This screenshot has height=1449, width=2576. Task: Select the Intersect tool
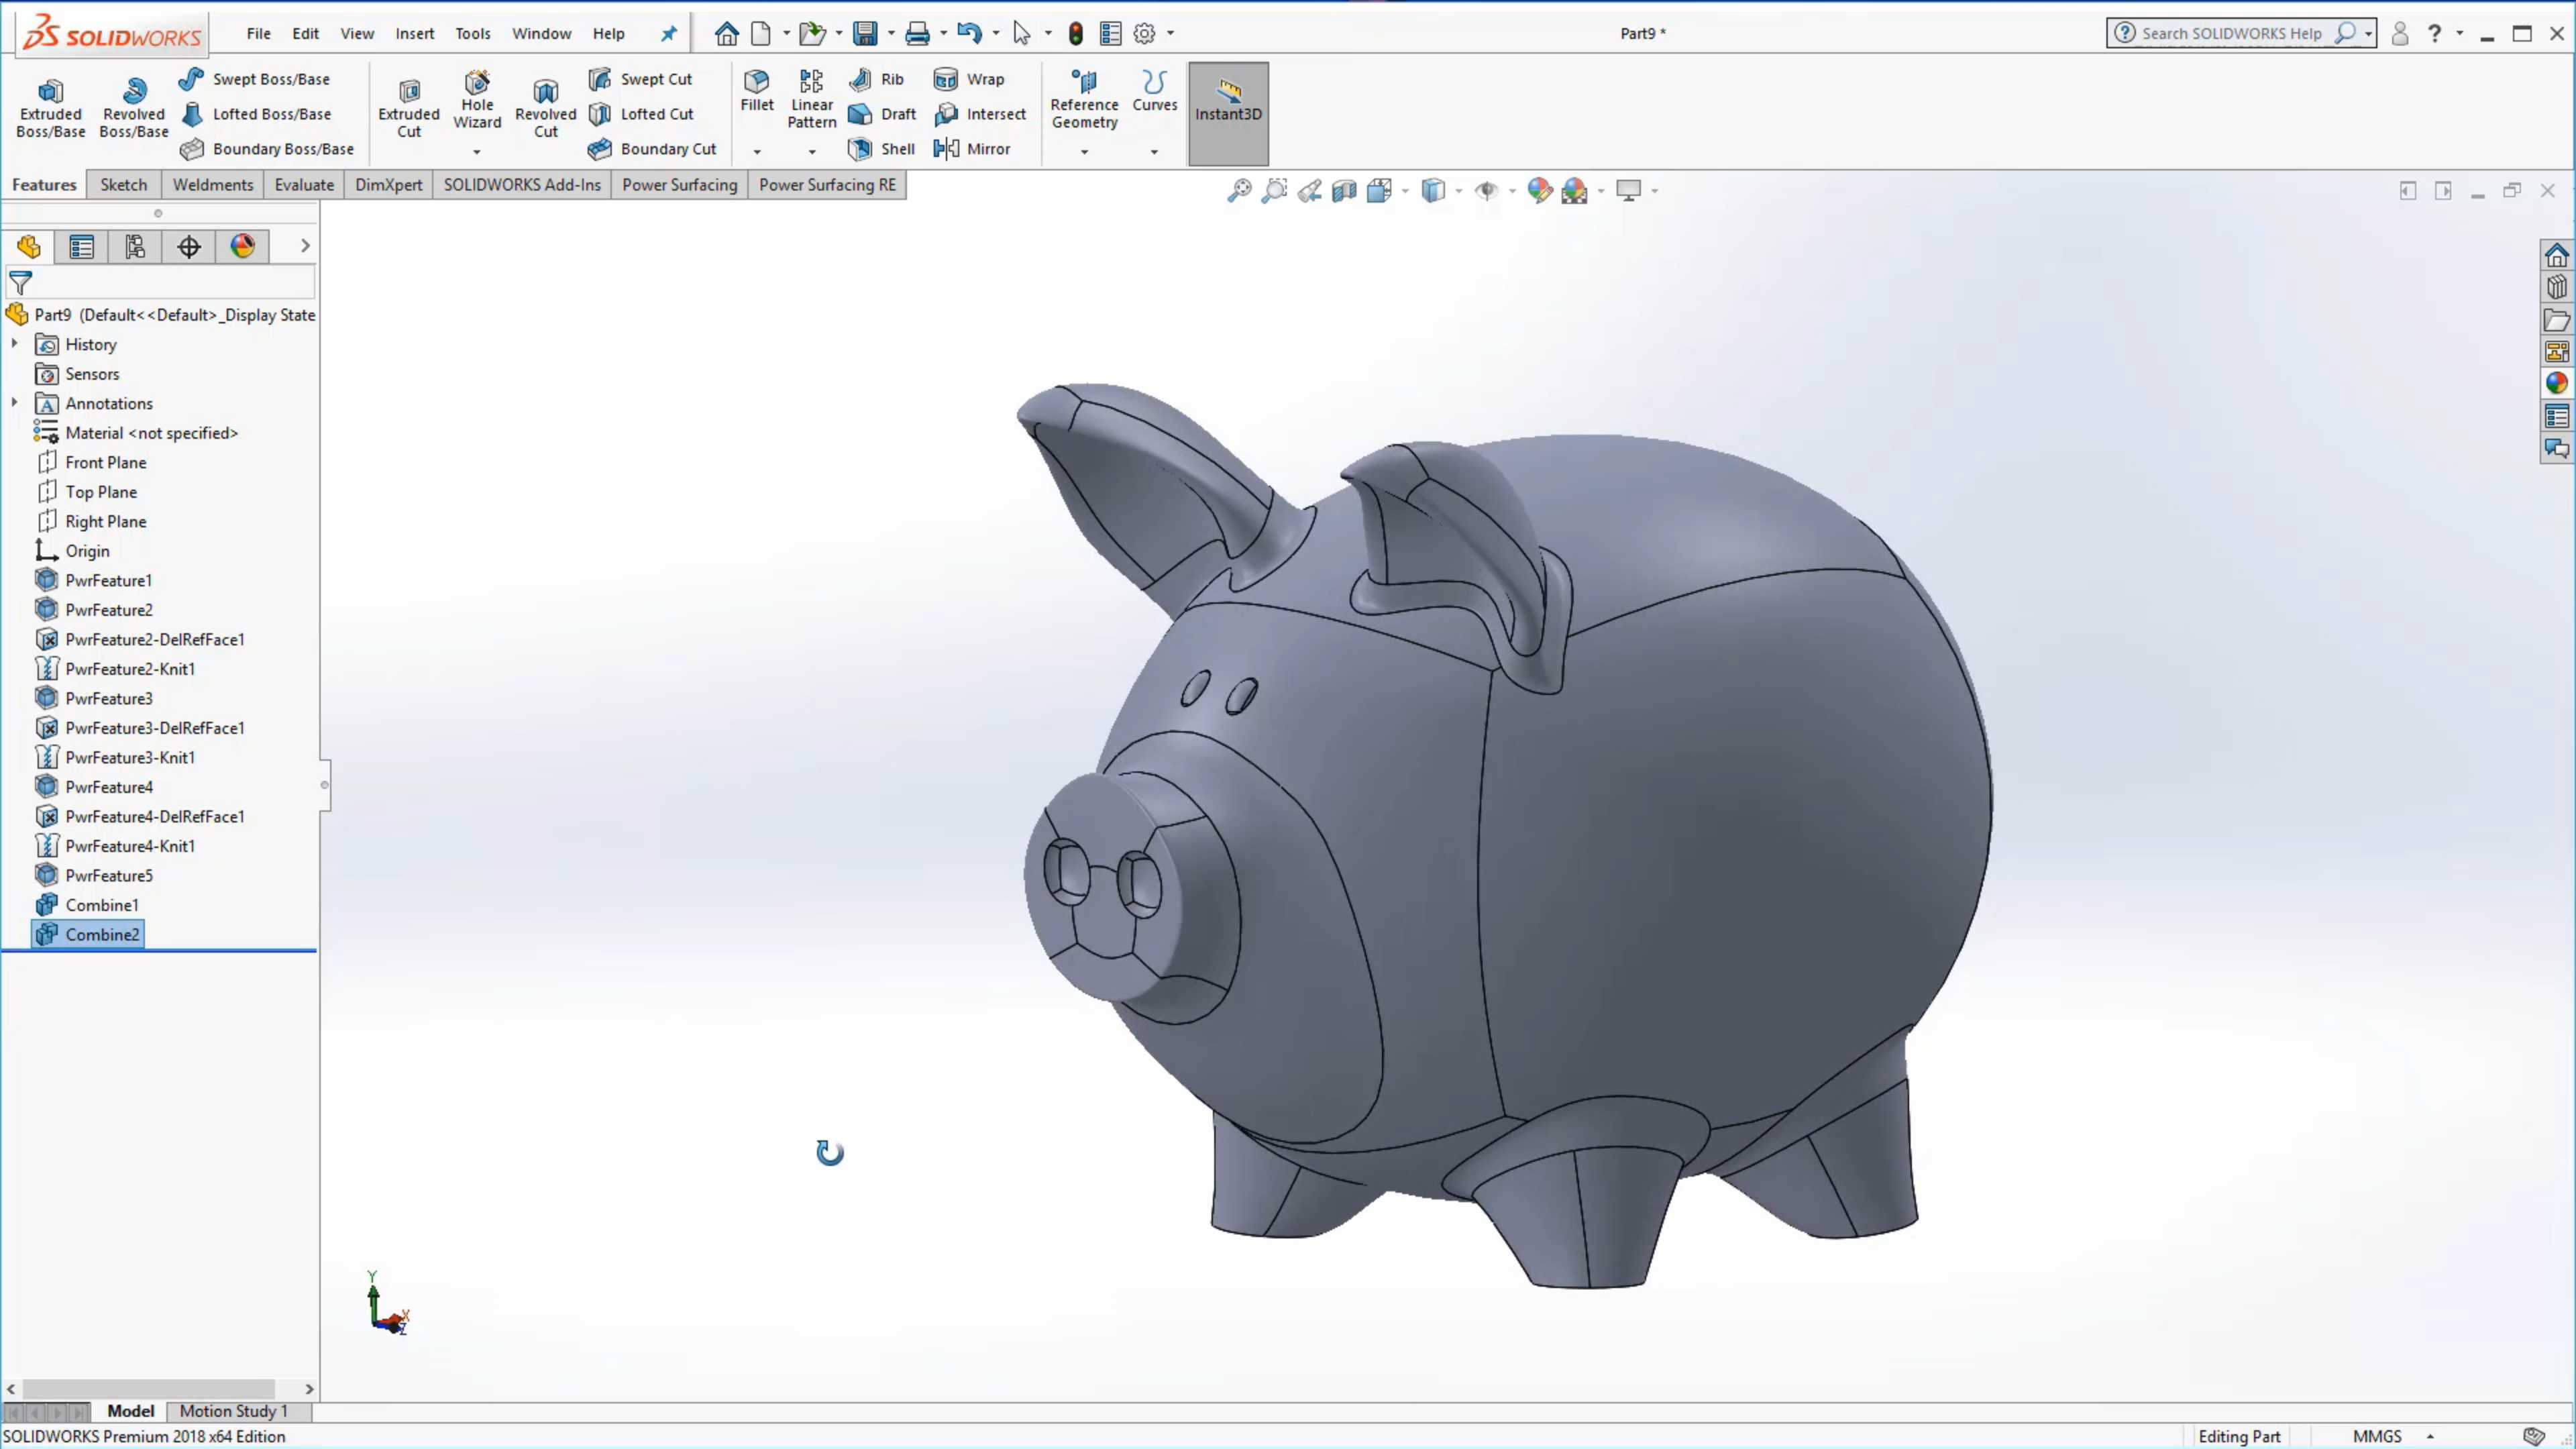(x=980, y=114)
